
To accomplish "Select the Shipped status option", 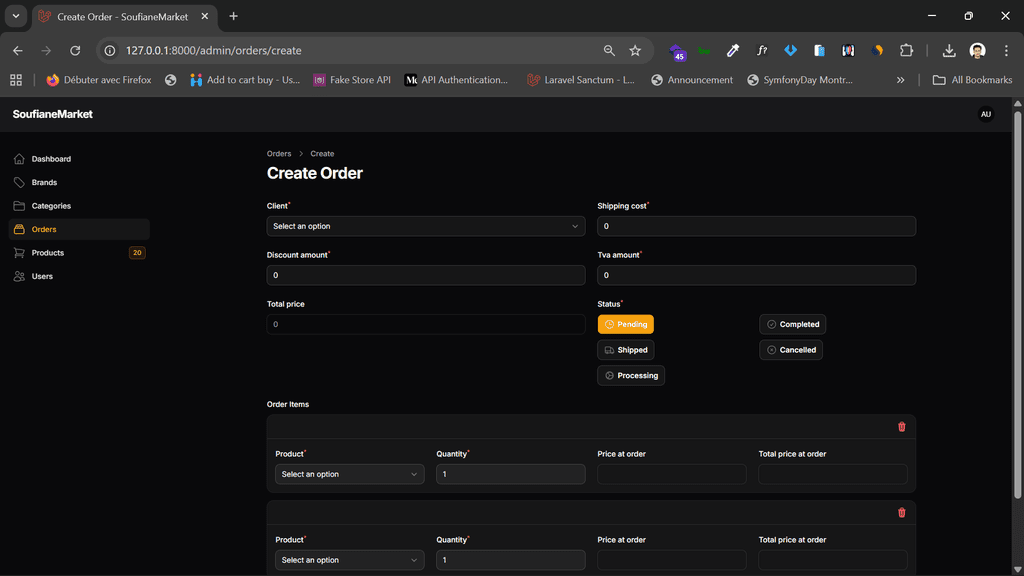I will (x=626, y=350).
